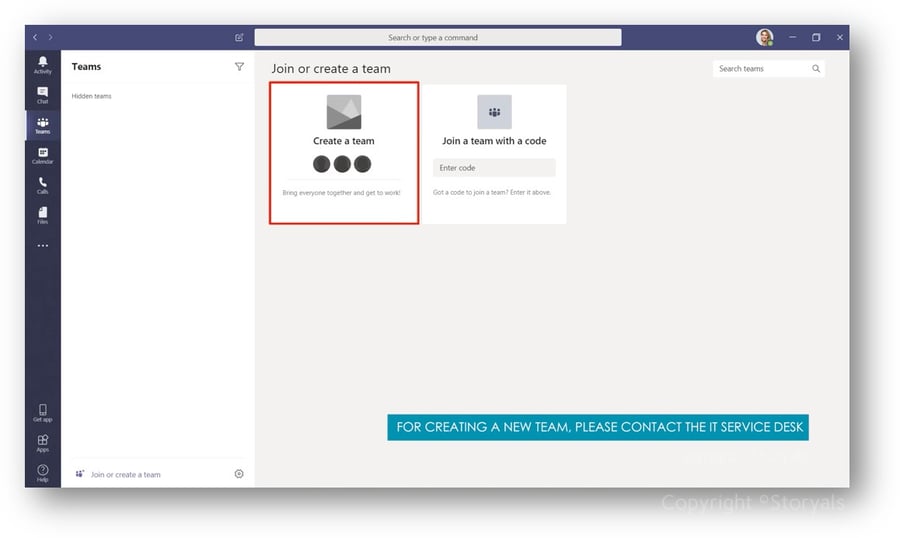
Task: Expand the Hidden teams section
Action: pos(91,96)
